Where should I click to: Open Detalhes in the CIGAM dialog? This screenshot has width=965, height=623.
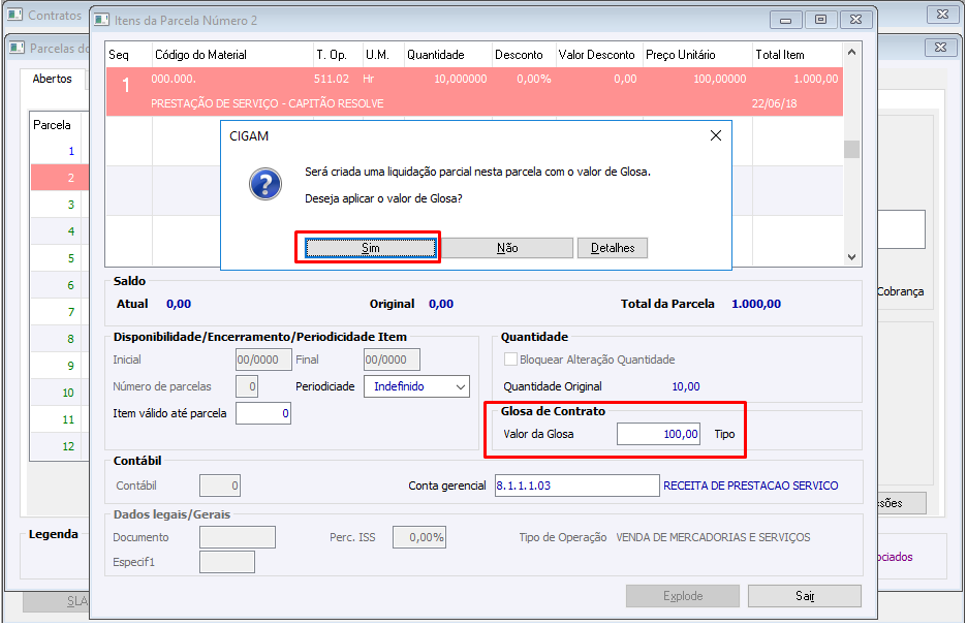(612, 247)
